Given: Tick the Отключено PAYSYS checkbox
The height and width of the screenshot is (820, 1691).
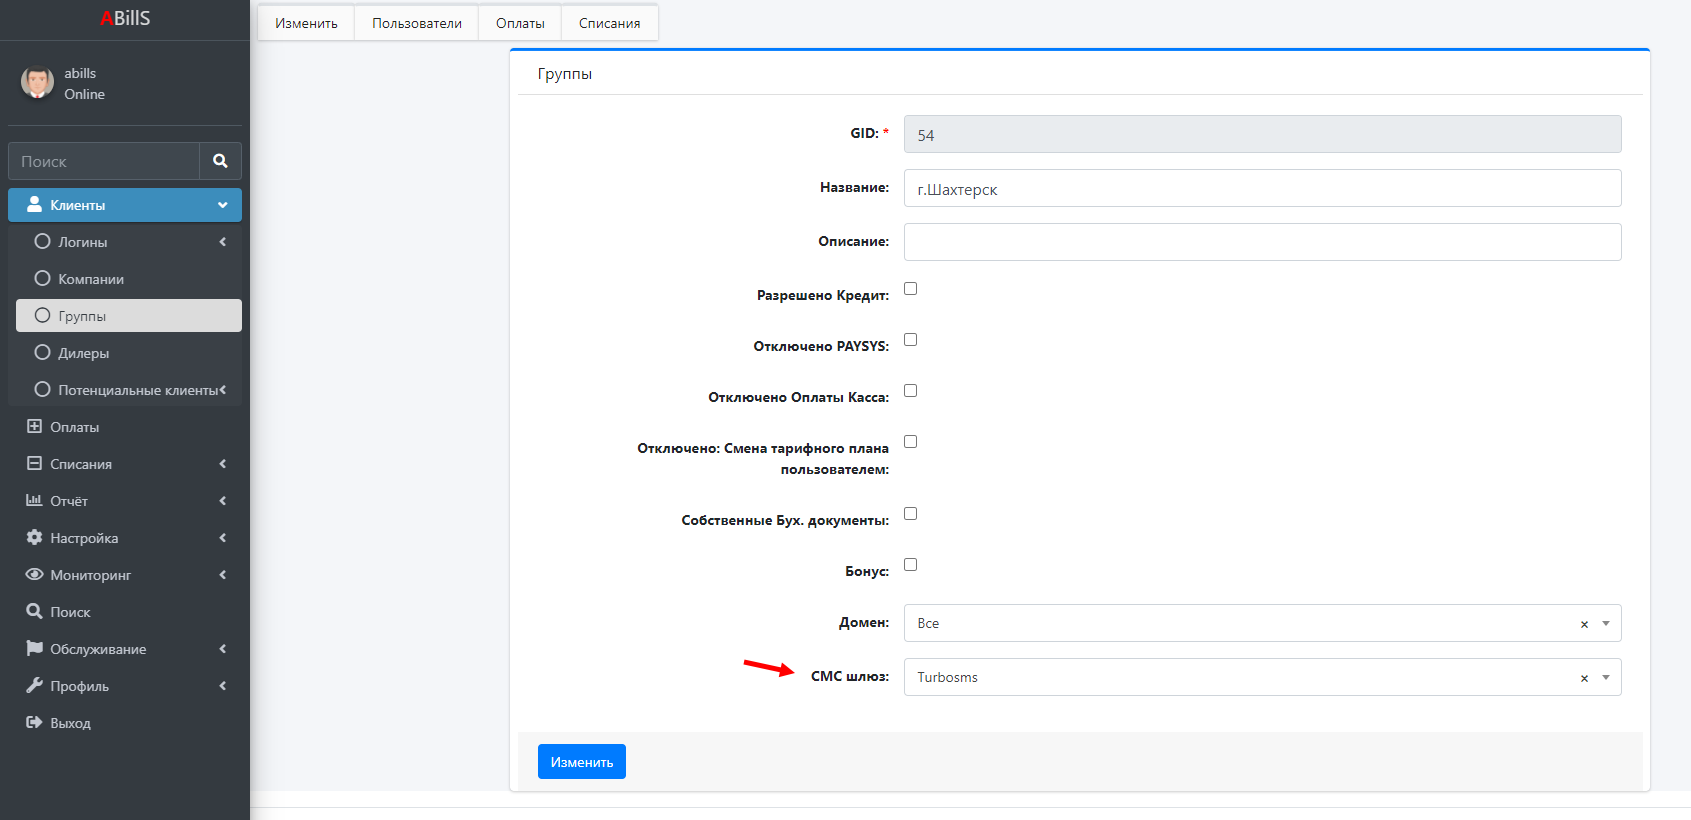Looking at the screenshot, I should pos(910,340).
